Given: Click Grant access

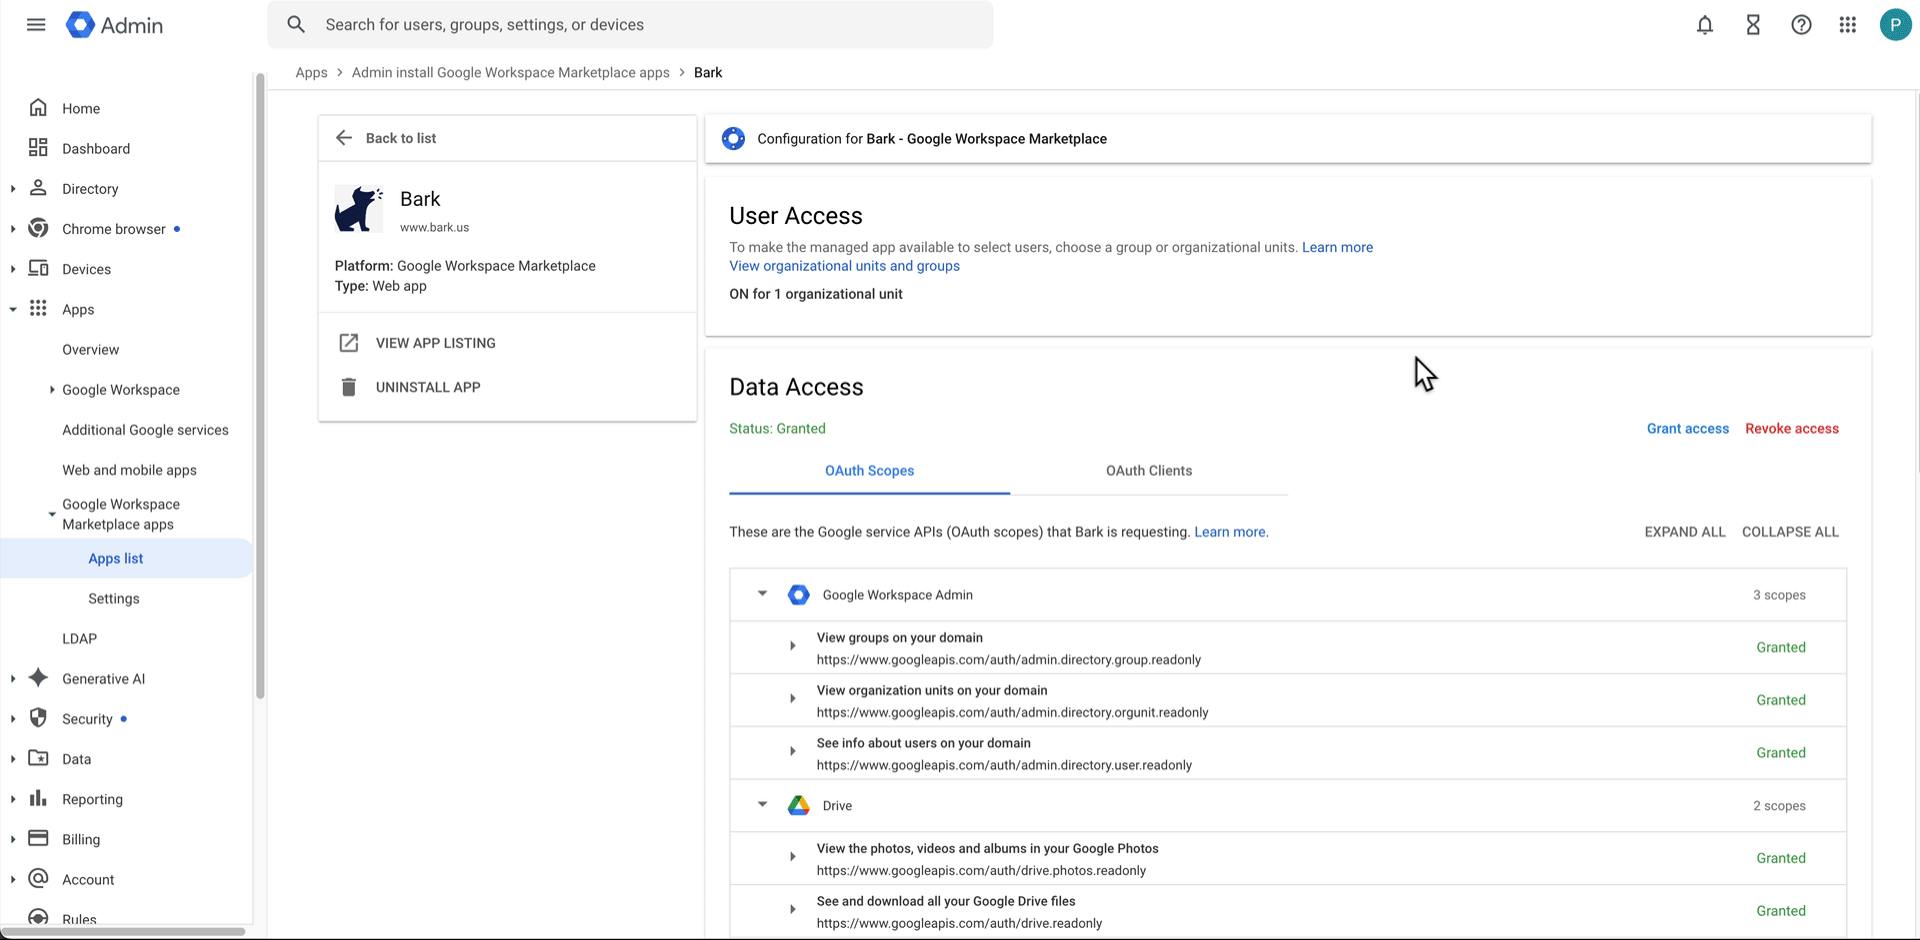Looking at the screenshot, I should tap(1687, 428).
